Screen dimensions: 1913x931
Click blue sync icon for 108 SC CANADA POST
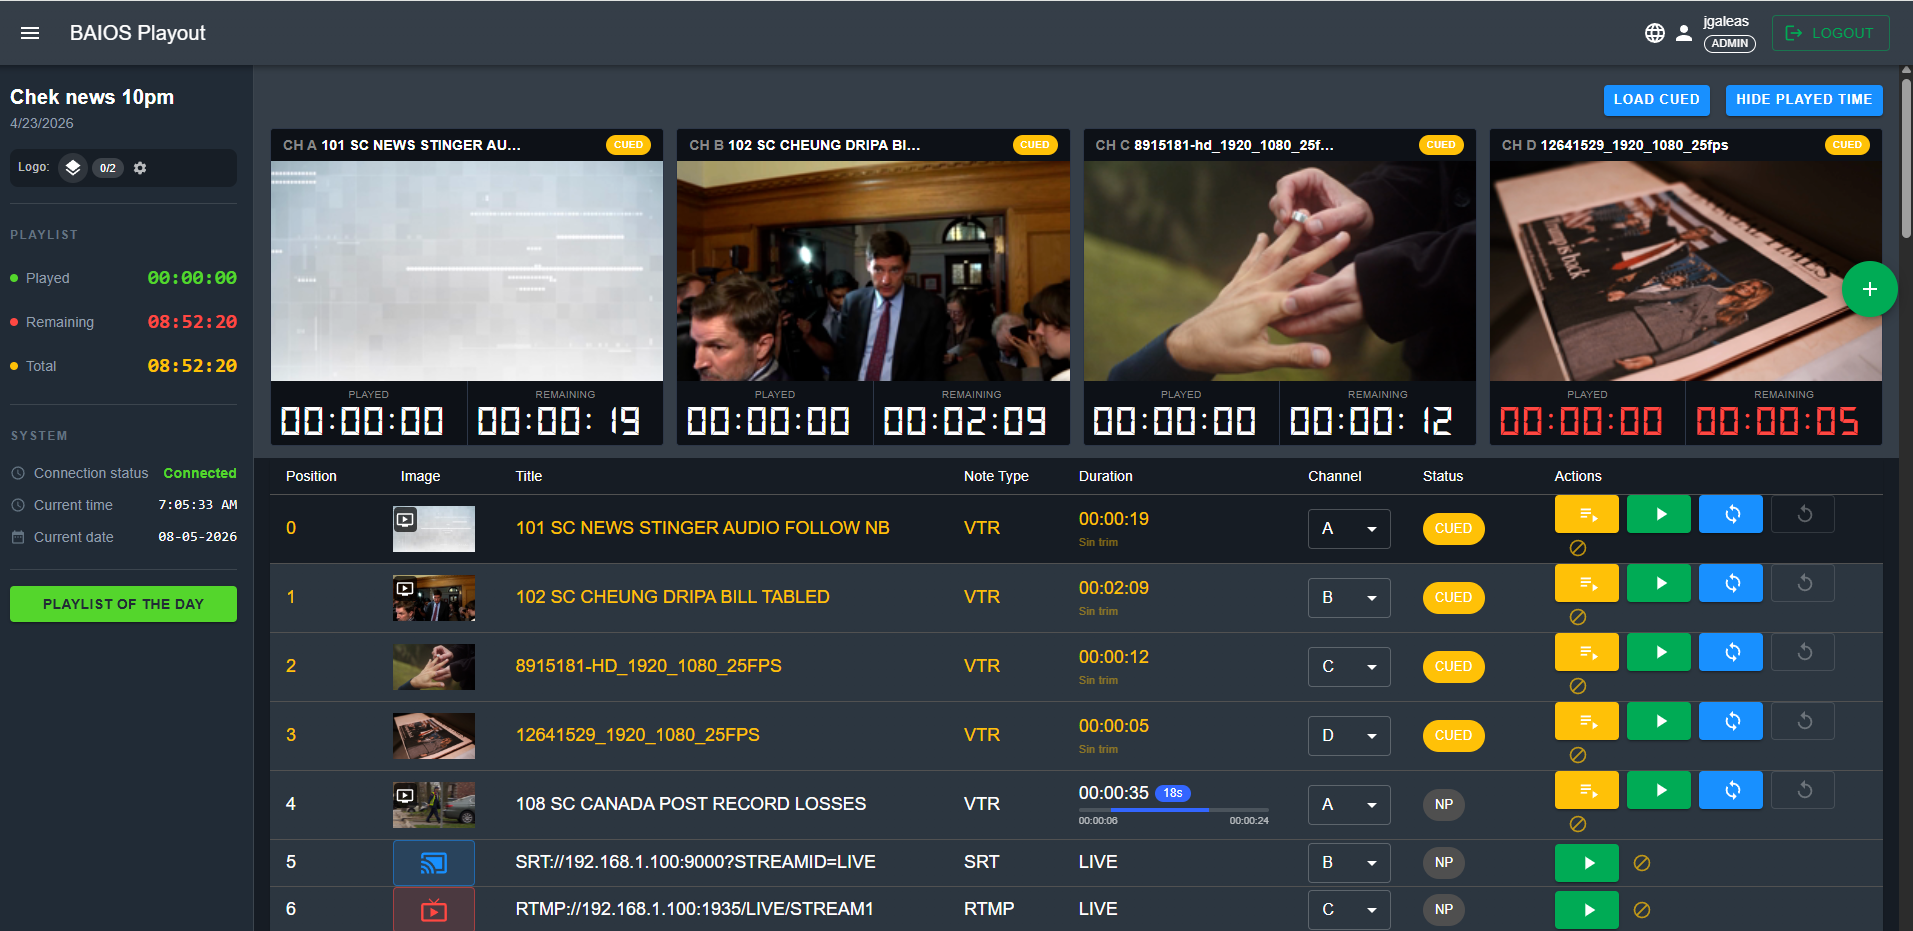click(1732, 790)
